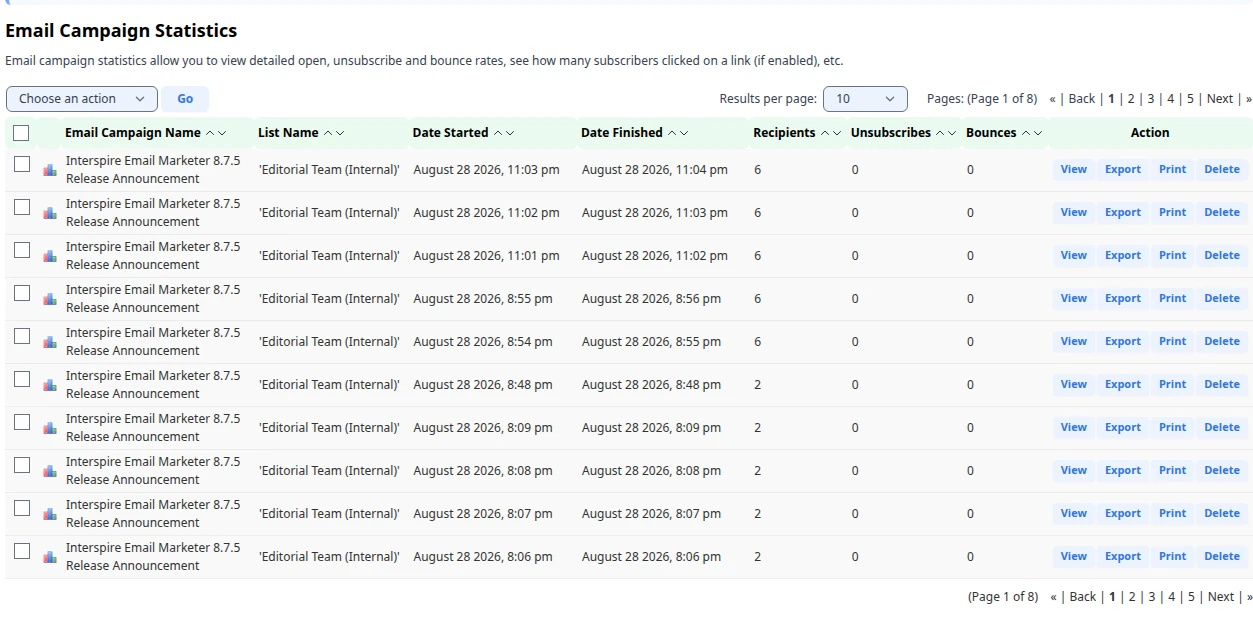Viewport: 1253px width, 627px height.
Task: View the campaign started at 8:54 pm
Action: 1074,342
